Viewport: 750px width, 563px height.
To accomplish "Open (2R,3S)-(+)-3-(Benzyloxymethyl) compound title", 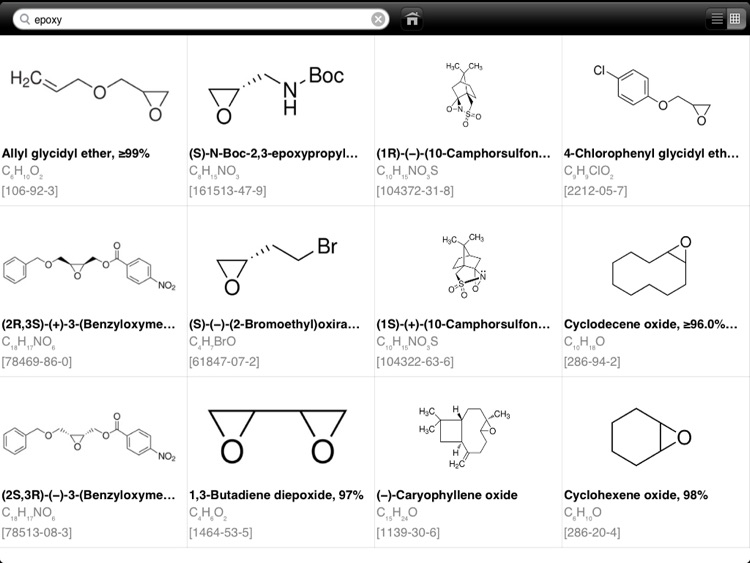I will pos(88,324).
